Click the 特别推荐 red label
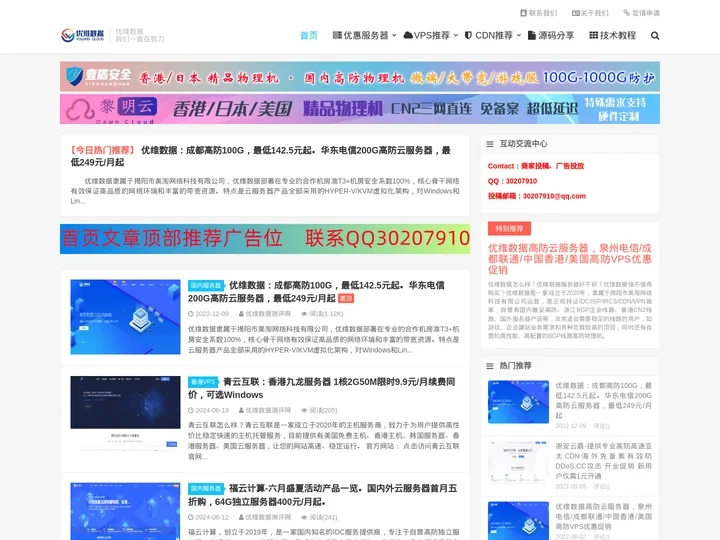Viewport: 720px width, 540px height. tap(509, 229)
